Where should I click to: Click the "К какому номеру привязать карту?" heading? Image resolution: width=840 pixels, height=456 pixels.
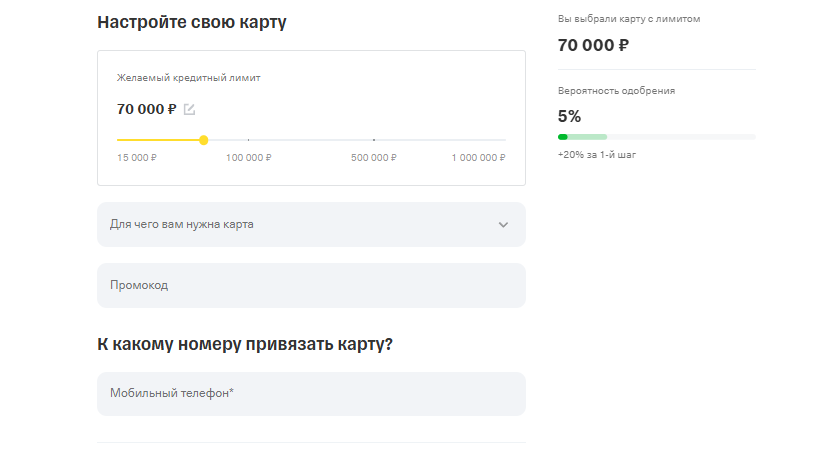tap(245, 344)
